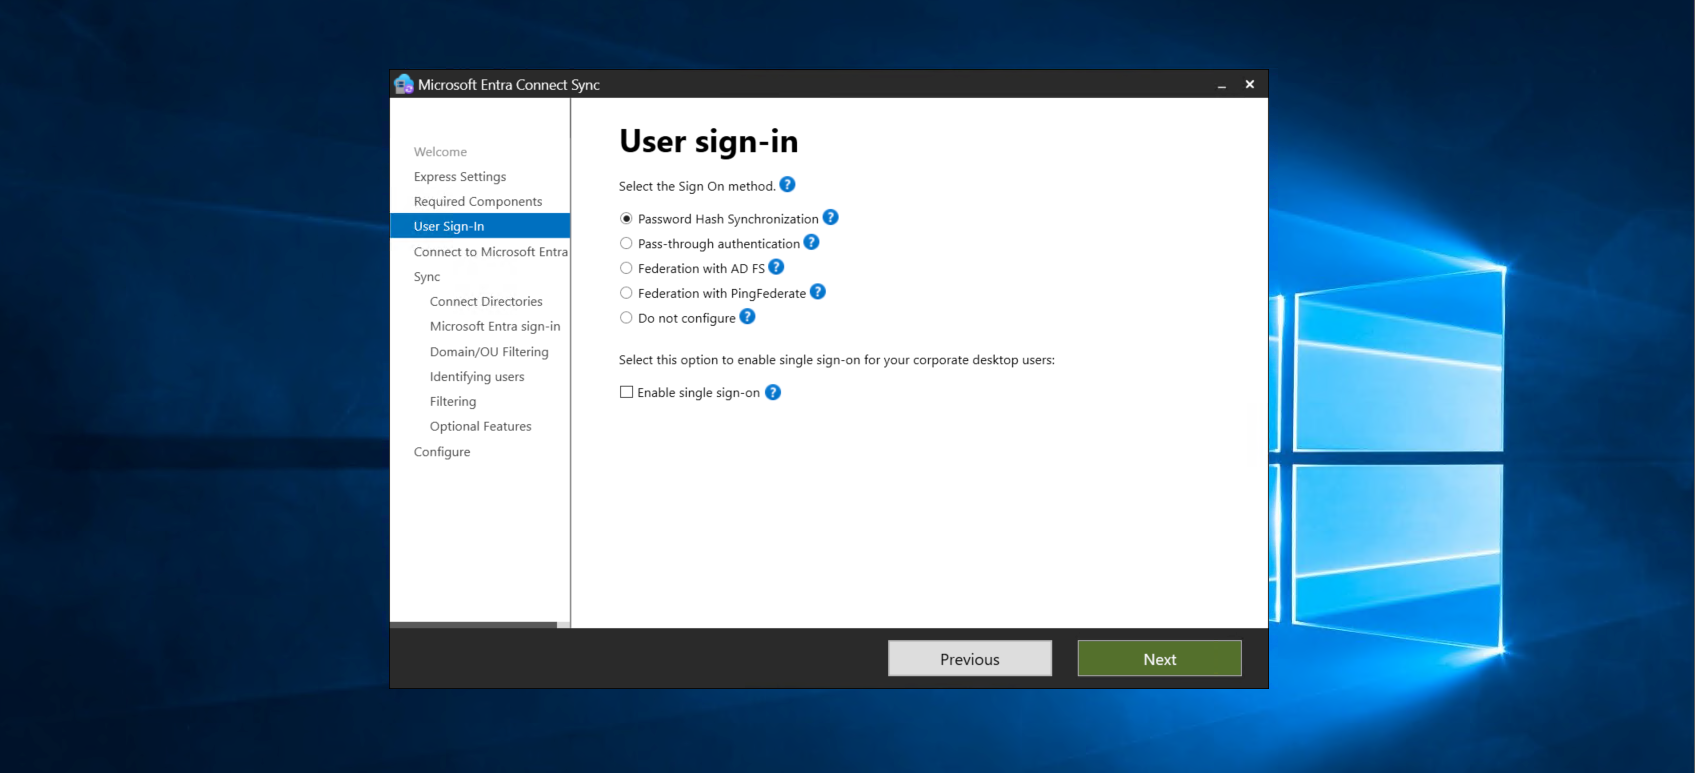1695x773 pixels.
Task: Go to Express Settings step in sidebar
Action: pyautogui.click(x=460, y=177)
